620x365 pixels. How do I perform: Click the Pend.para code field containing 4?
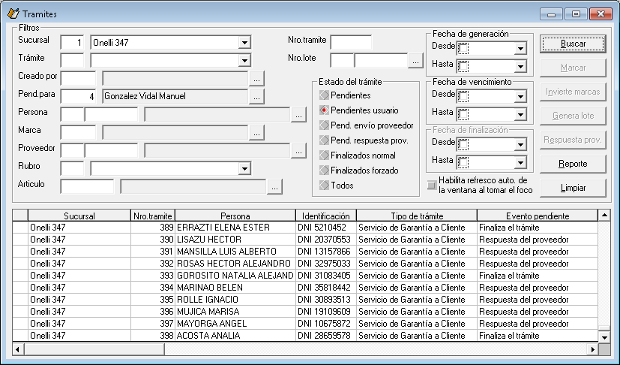78,96
